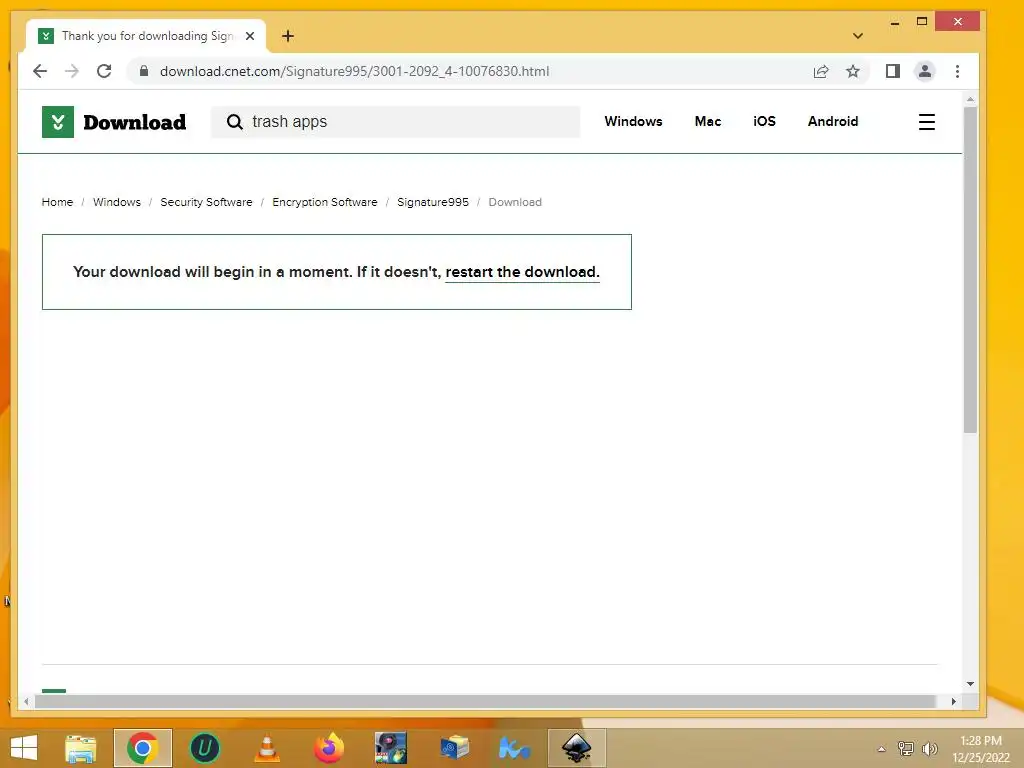Open the iOS category
Viewport: 1024px width, 768px height.
pyautogui.click(x=764, y=121)
